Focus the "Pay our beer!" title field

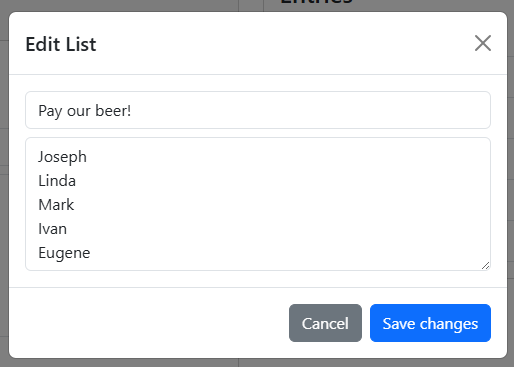click(258, 110)
